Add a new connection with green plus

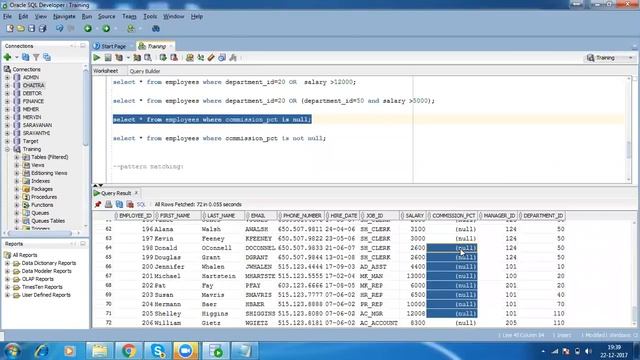7,57
